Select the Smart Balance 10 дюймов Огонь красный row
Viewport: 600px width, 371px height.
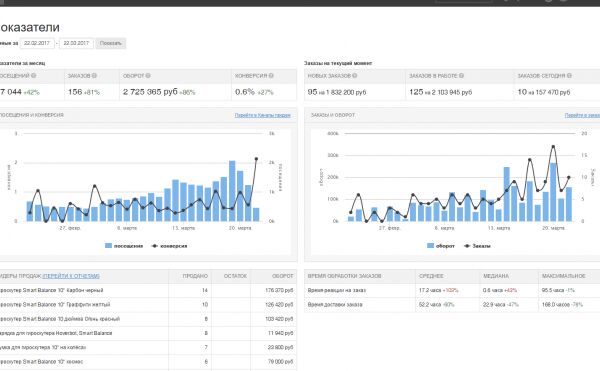pyautogui.click(x=148, y=319)
